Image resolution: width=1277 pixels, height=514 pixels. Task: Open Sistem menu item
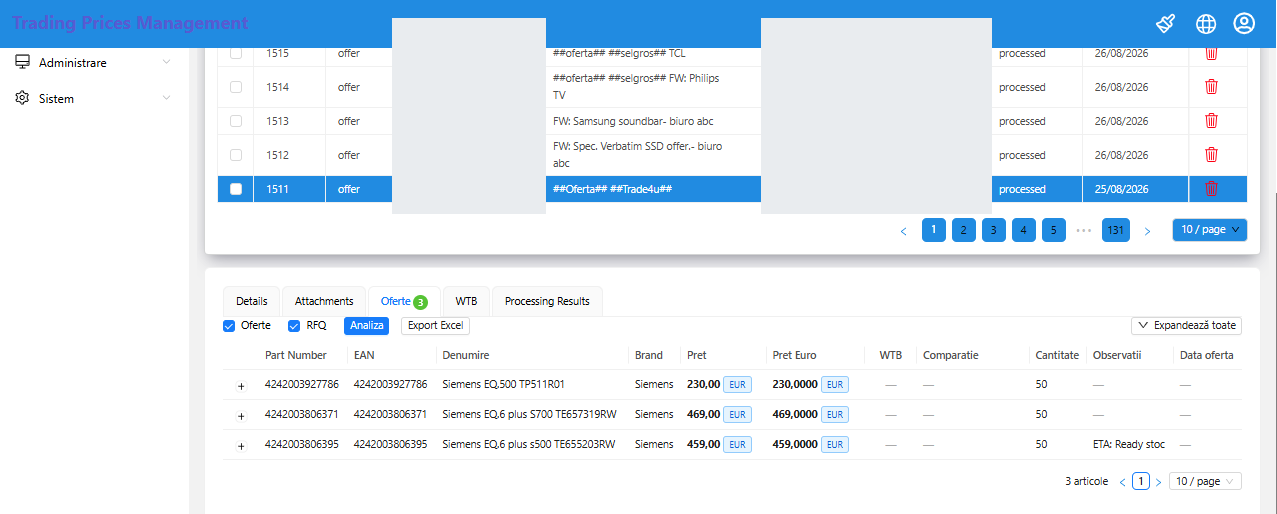coord(93,98)
